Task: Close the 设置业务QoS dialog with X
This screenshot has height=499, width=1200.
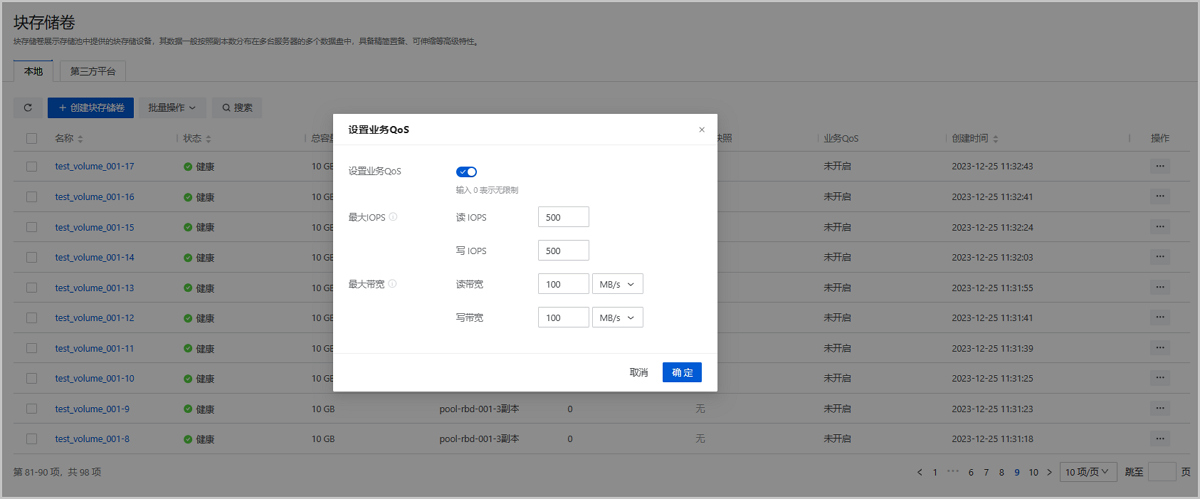Action: click(702, 129)
